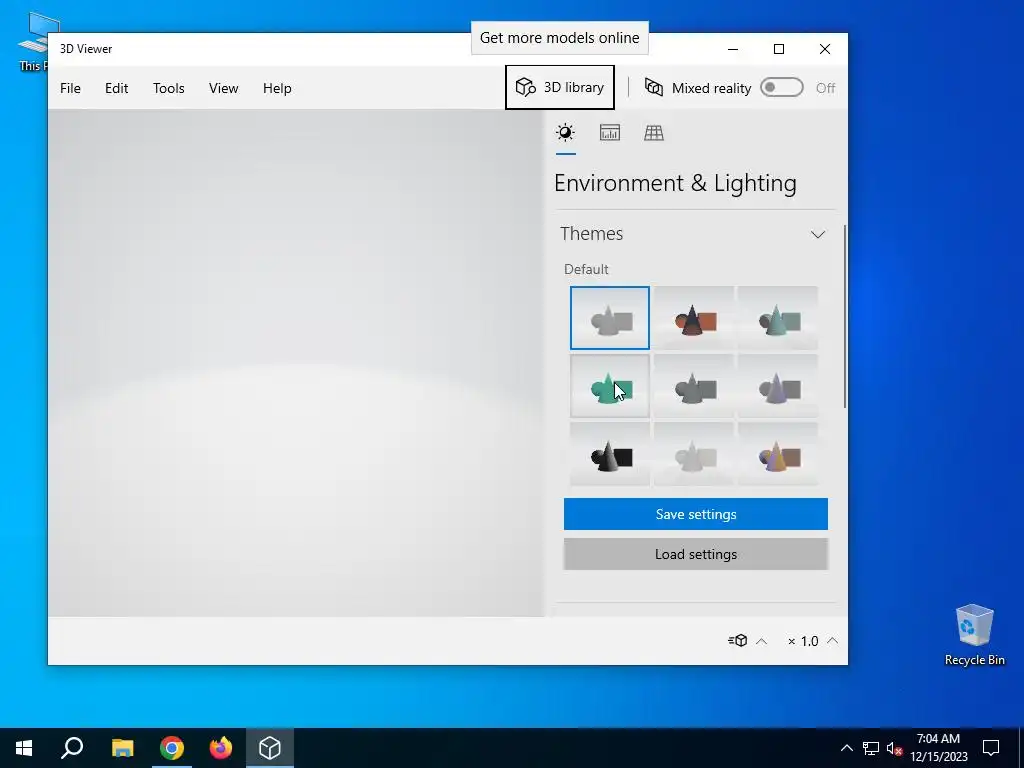Launch Firefox from the taskbar
Image resolution: width=1024 pixels, height=768 pixels.
221,748
